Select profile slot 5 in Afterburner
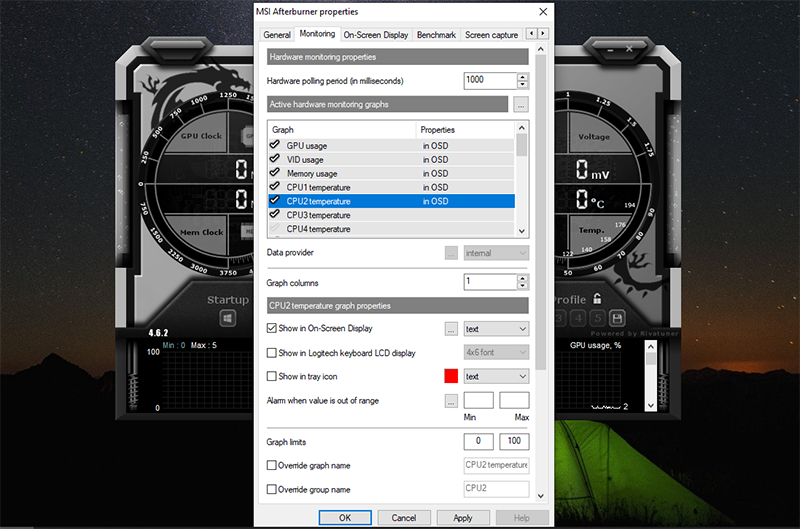The width and height of the screenshot is (800, 529). click(597, 319)
